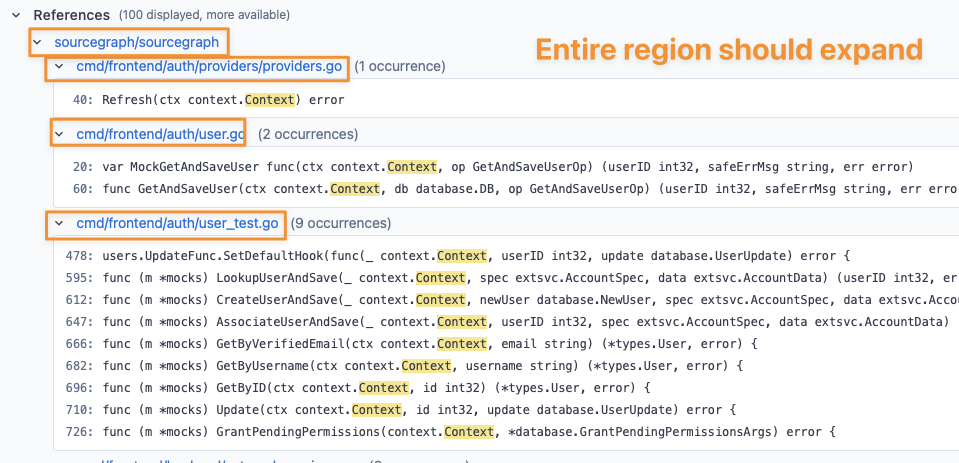Go to line 40 Refresh reference
Image resolution: width=959 pixels, height=463 pixels.
click(209, 100)
